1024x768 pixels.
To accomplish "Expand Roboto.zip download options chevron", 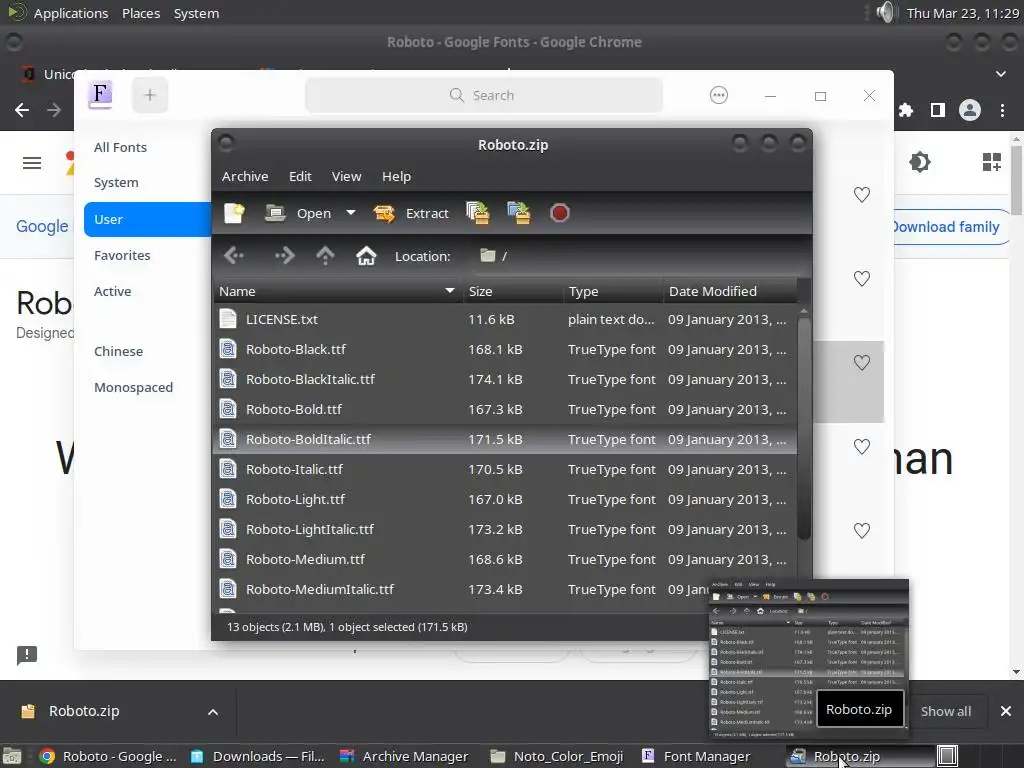I will (213, 712).
